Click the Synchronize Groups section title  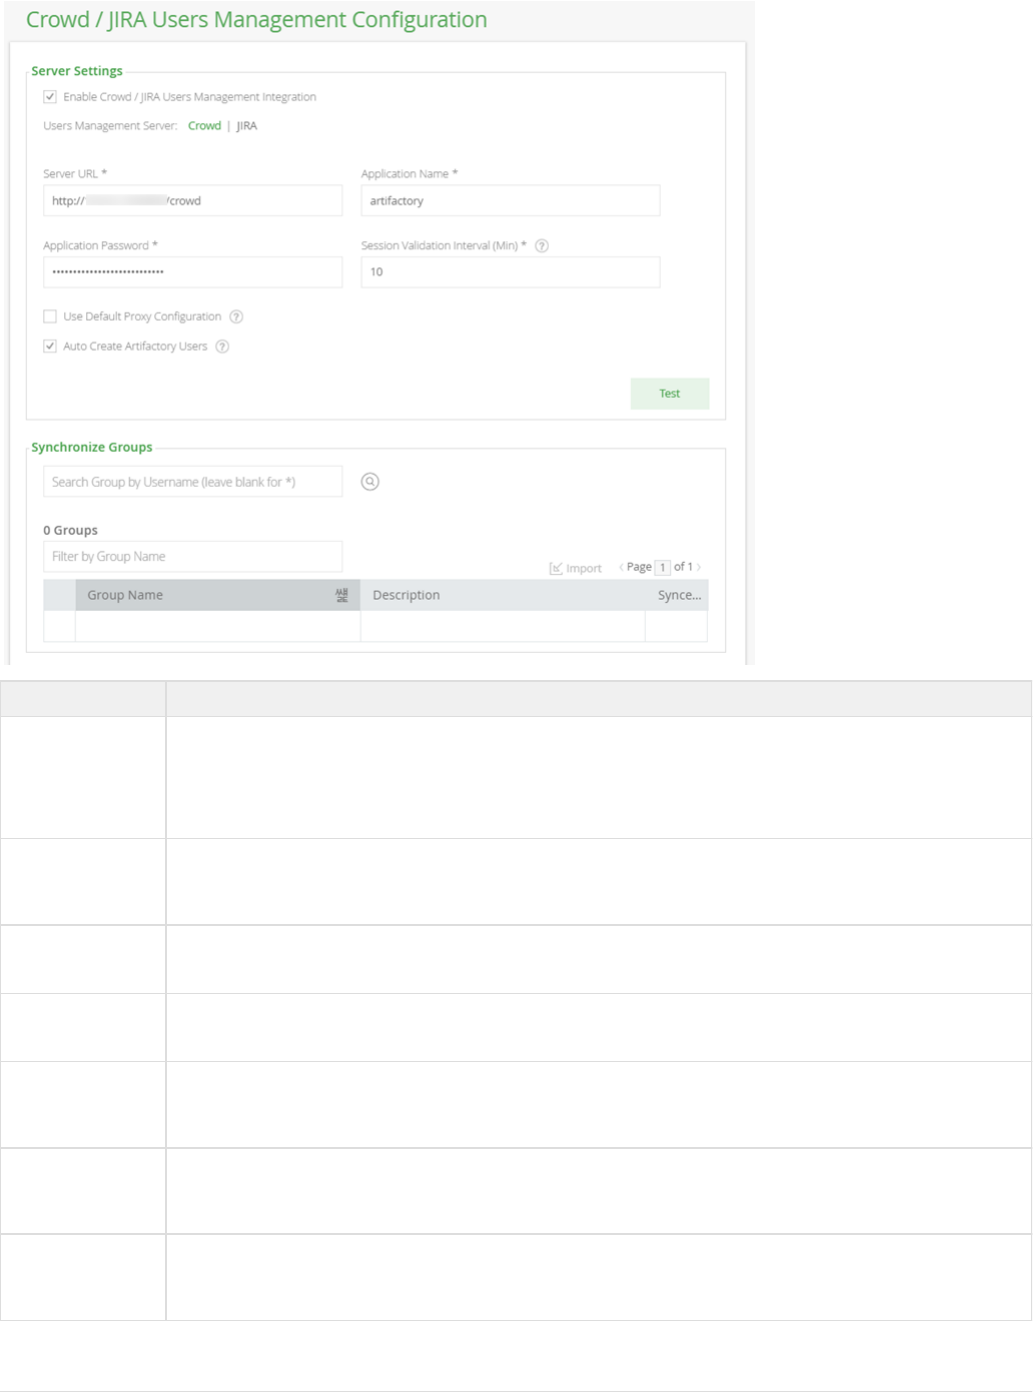pos(92,447)
